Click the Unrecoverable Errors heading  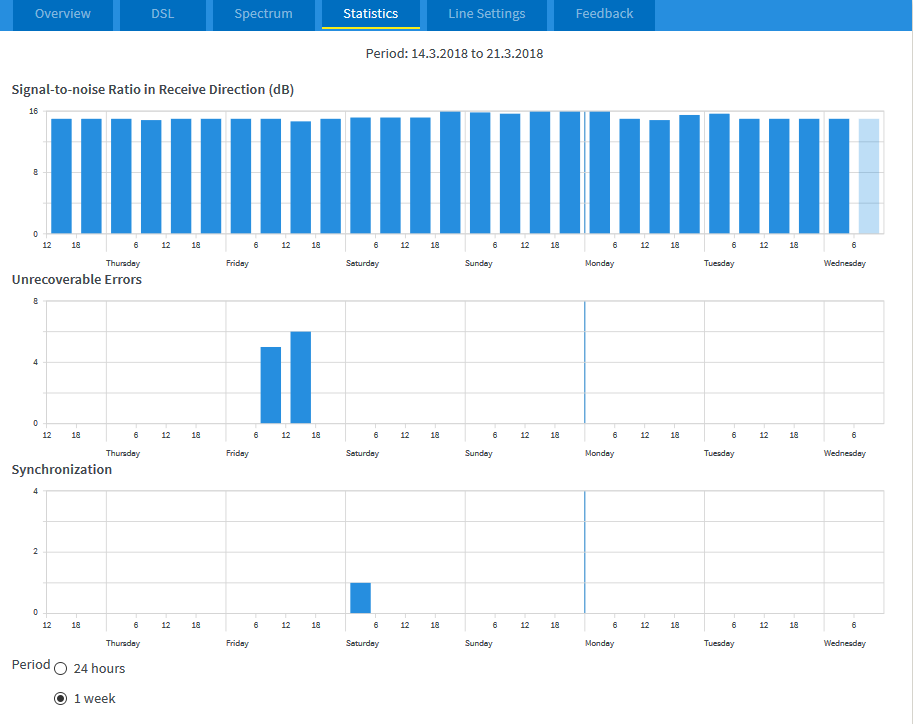(77, 280)
